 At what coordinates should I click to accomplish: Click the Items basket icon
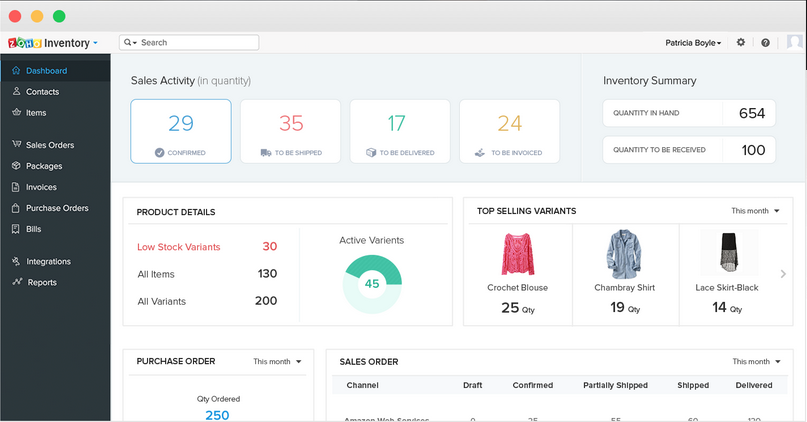[x=16, y=112]
